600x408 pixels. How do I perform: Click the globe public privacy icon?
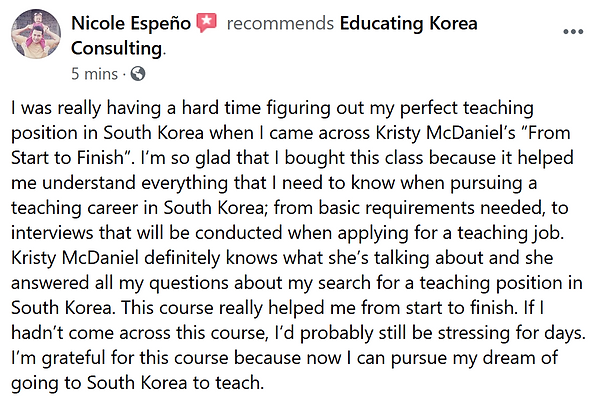coord(138,73)
